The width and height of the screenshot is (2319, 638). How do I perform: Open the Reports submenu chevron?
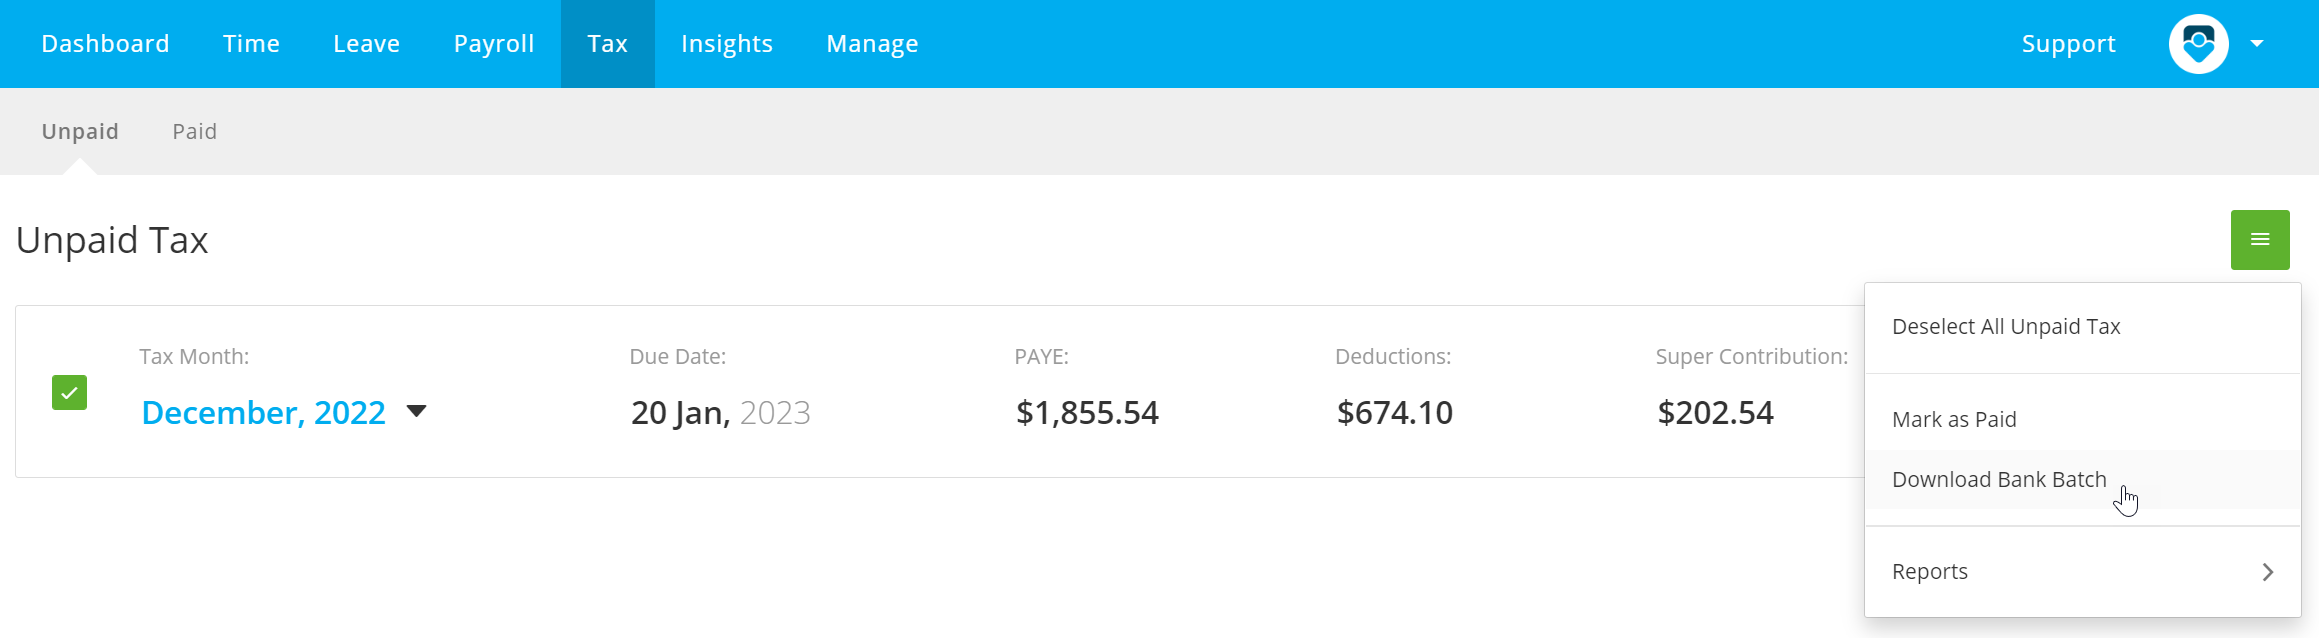click(2267, 572)
